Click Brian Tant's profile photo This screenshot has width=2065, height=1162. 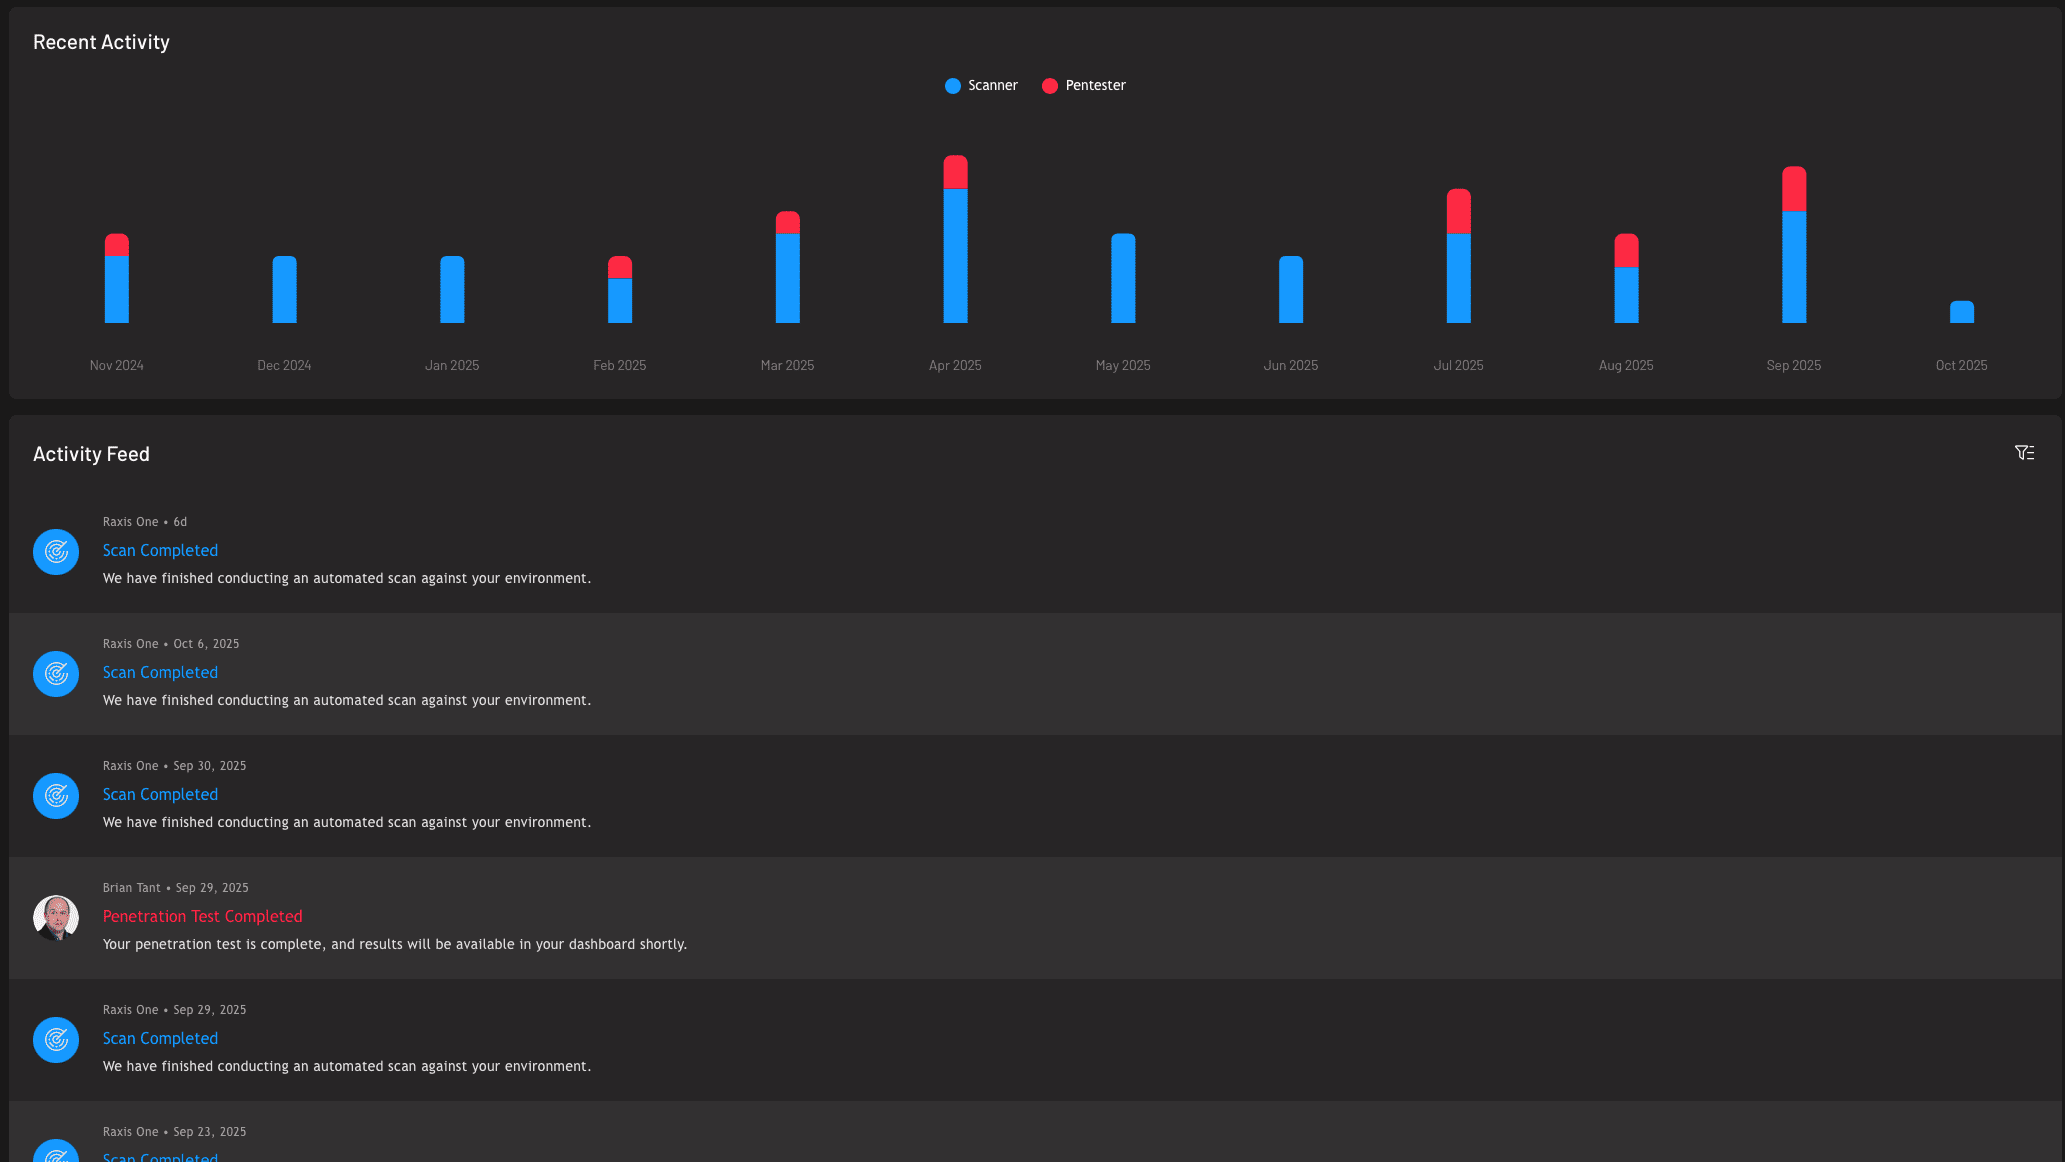coord(57,917)
